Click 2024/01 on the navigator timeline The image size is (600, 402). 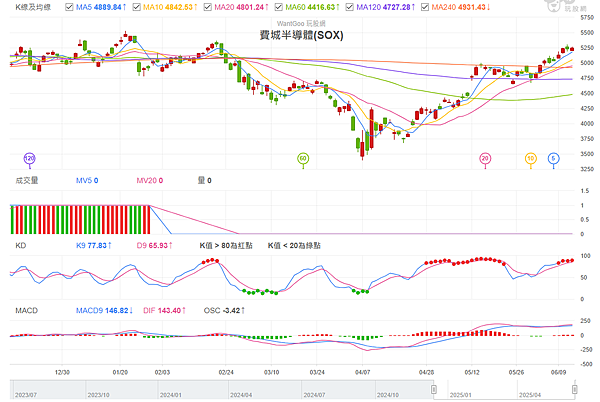[171, 395]
